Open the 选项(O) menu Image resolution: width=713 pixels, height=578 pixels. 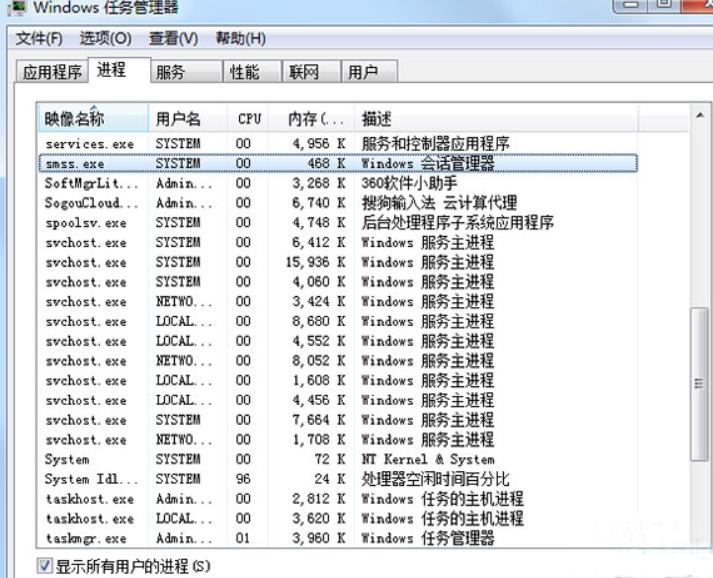click(105, 39)
